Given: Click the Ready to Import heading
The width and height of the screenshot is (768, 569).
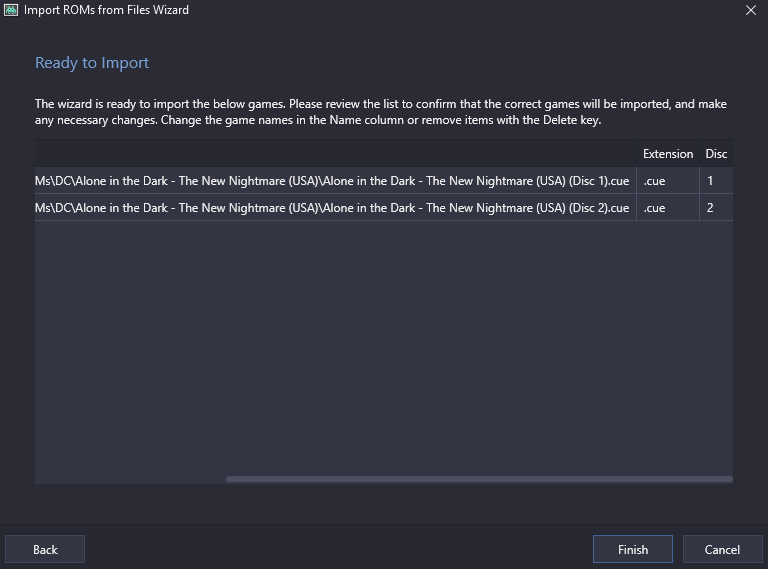Looking at the screenshot, I should pos(92,63).
